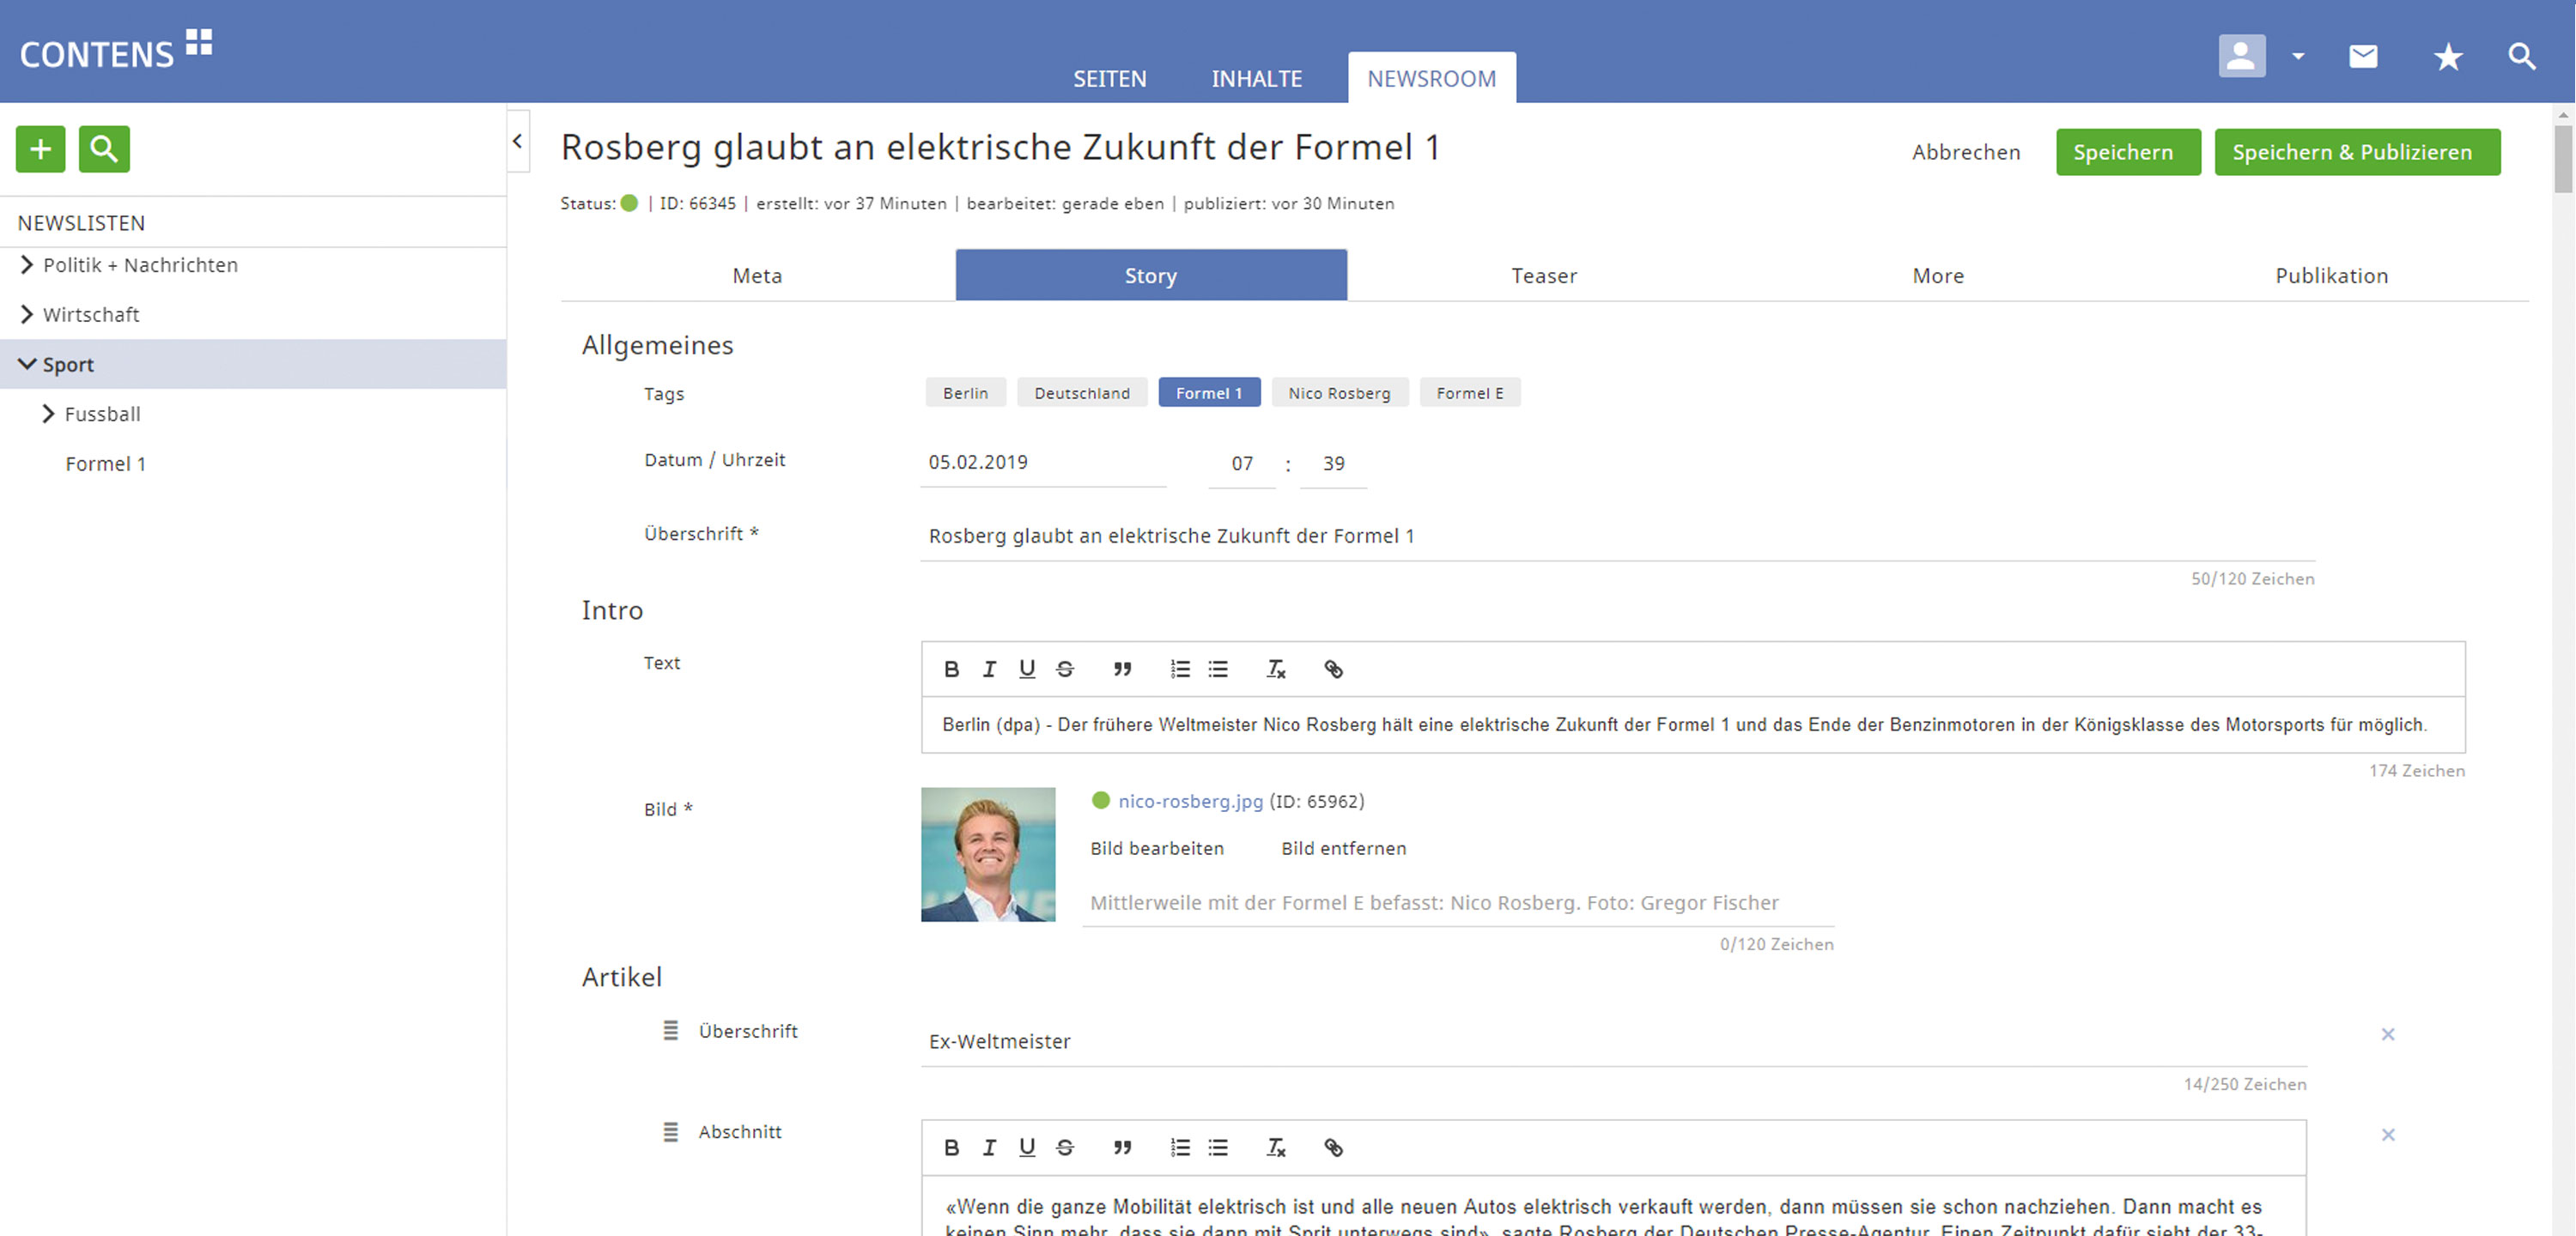Click the green plus add button
The height and width of the screenshot is (1236, 2576).
(x=40, y=149)
